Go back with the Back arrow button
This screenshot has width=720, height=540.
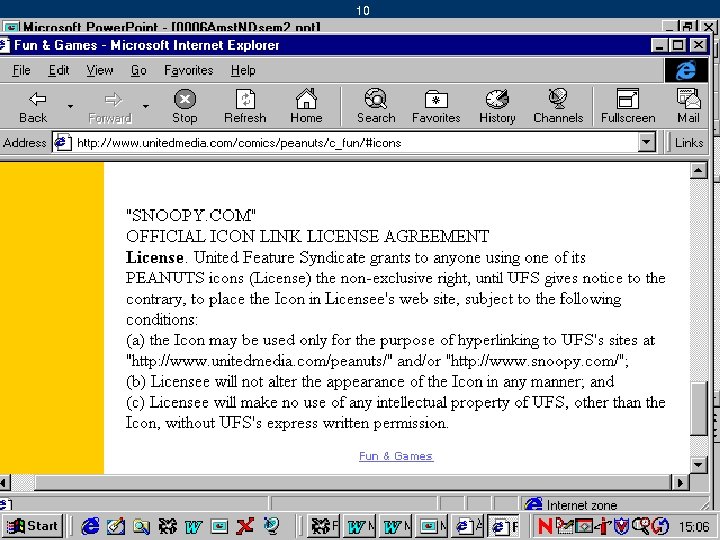[x=33, y=107]
